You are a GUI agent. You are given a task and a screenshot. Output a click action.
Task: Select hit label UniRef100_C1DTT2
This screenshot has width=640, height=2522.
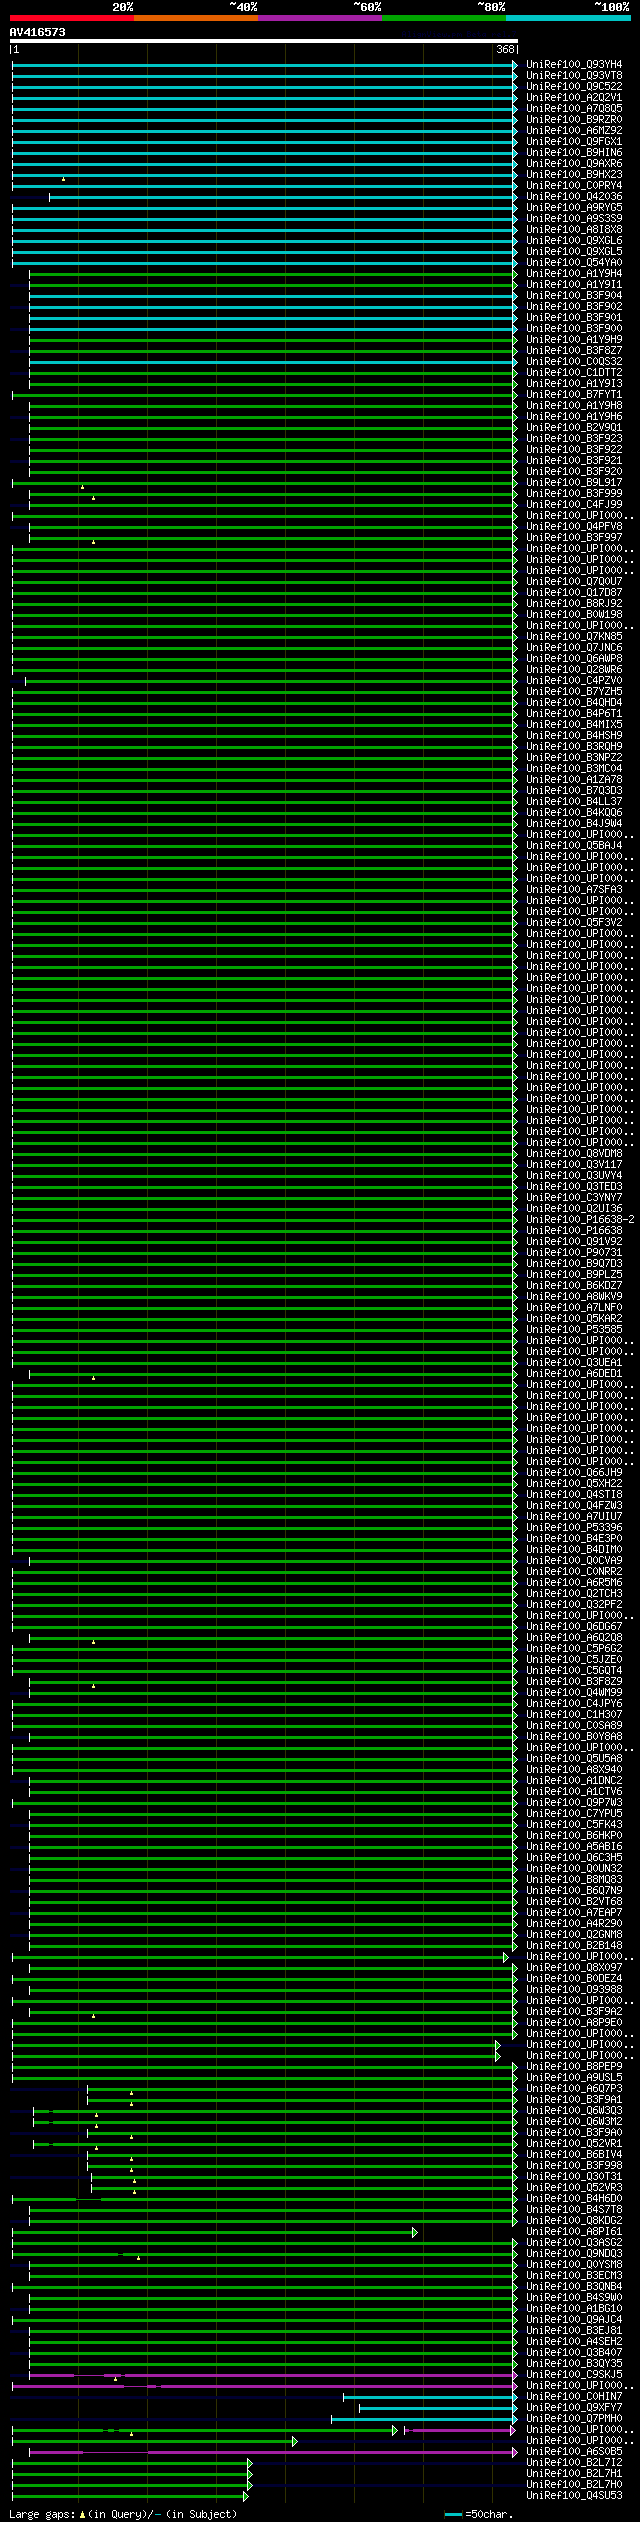(x=574, y=373)
